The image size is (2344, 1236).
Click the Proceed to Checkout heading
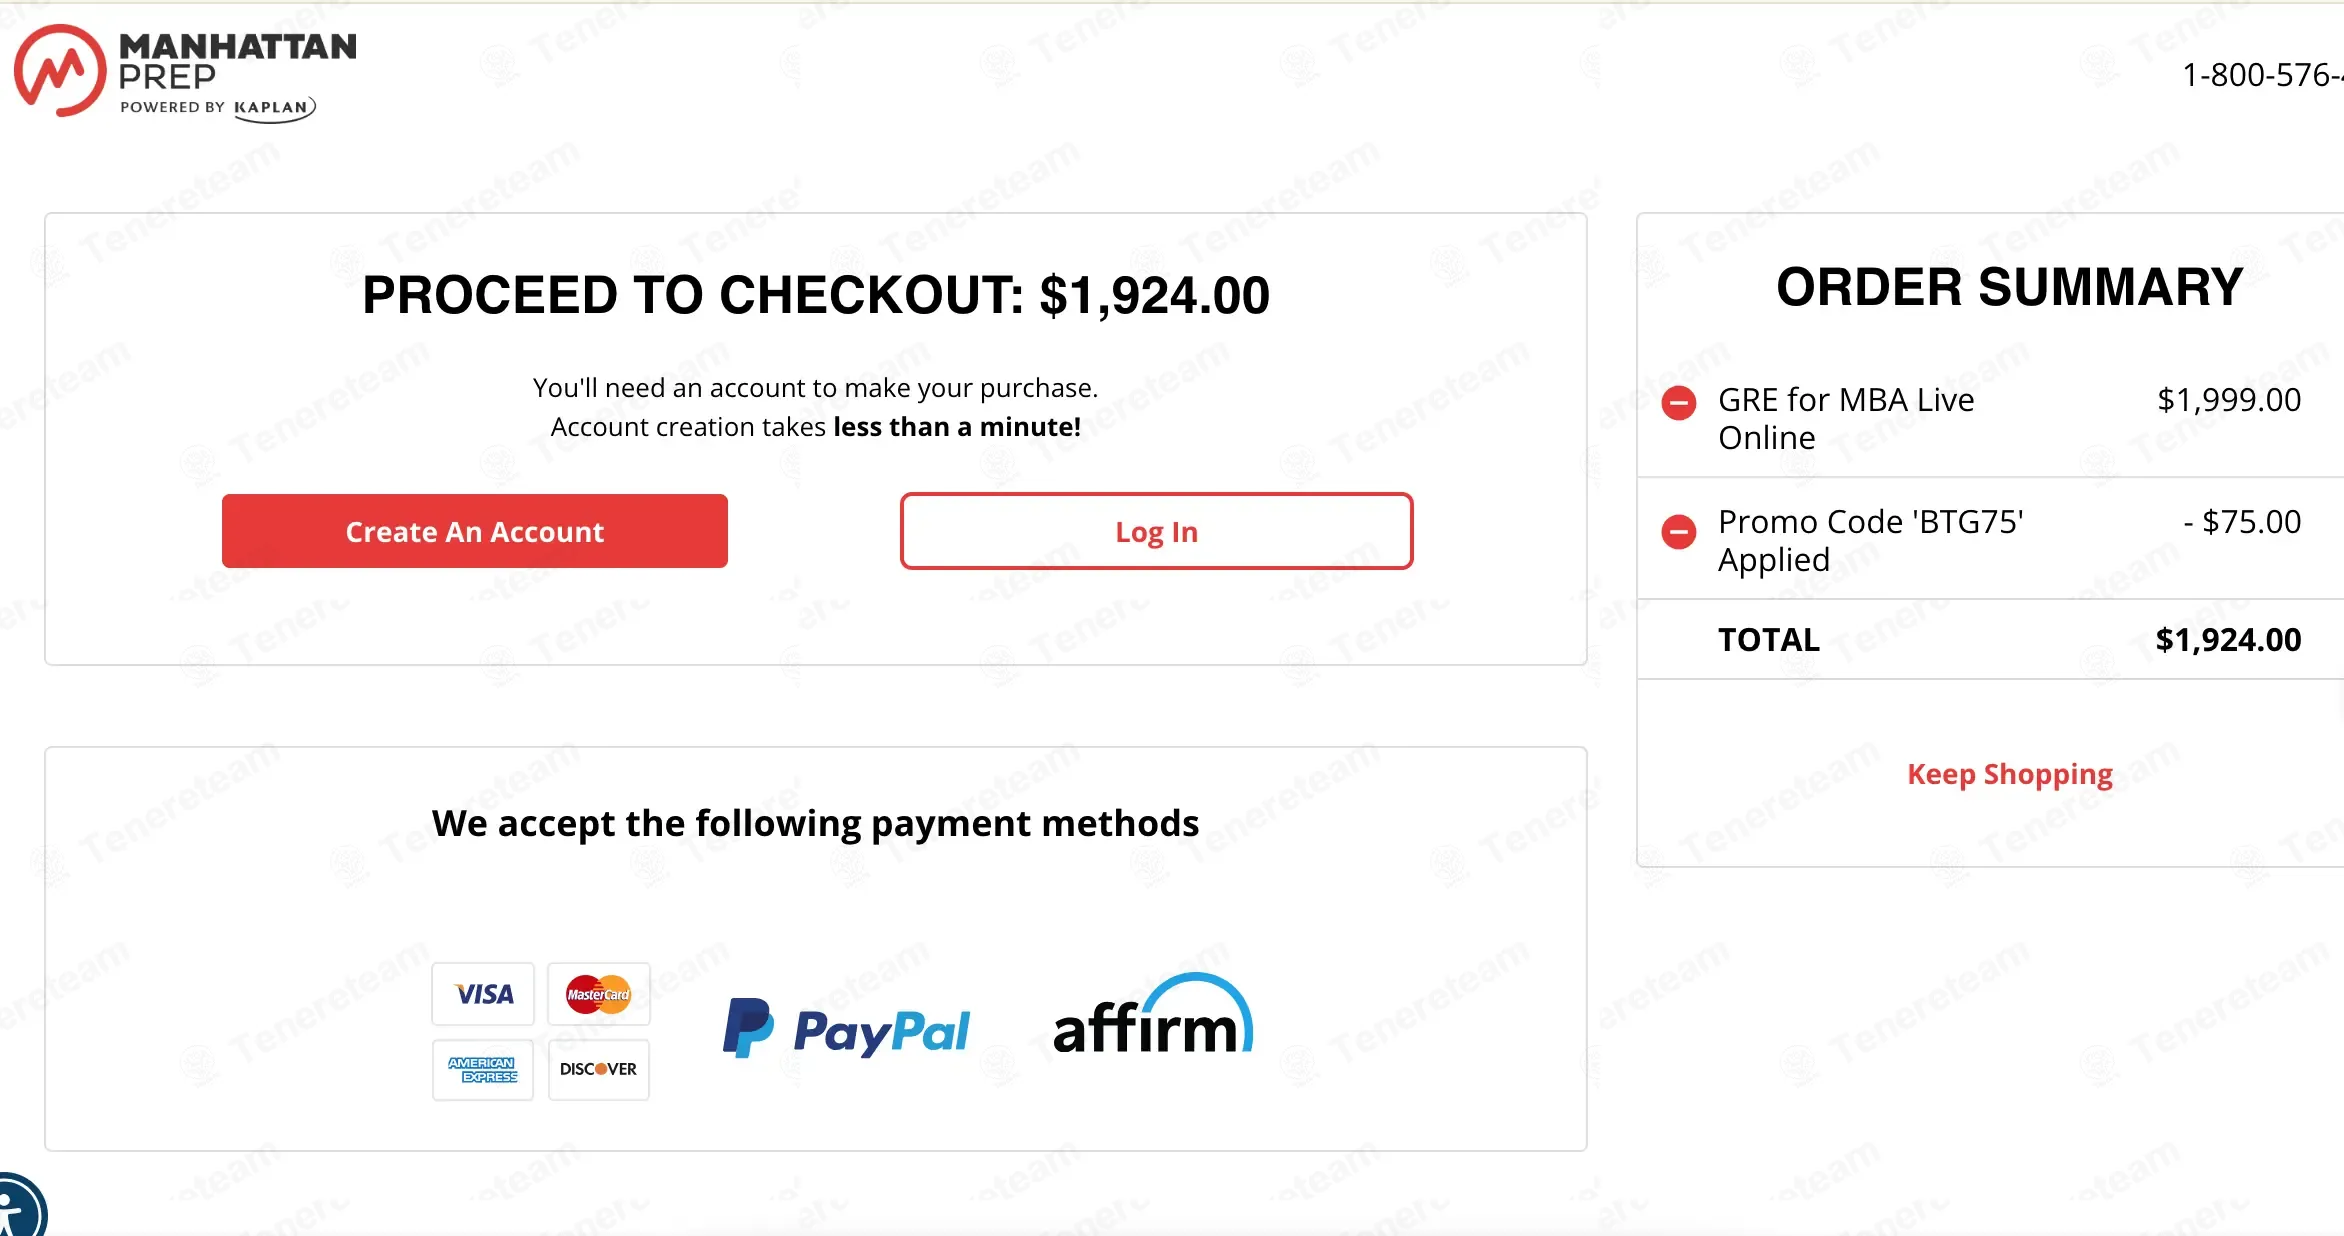(815, 295)
